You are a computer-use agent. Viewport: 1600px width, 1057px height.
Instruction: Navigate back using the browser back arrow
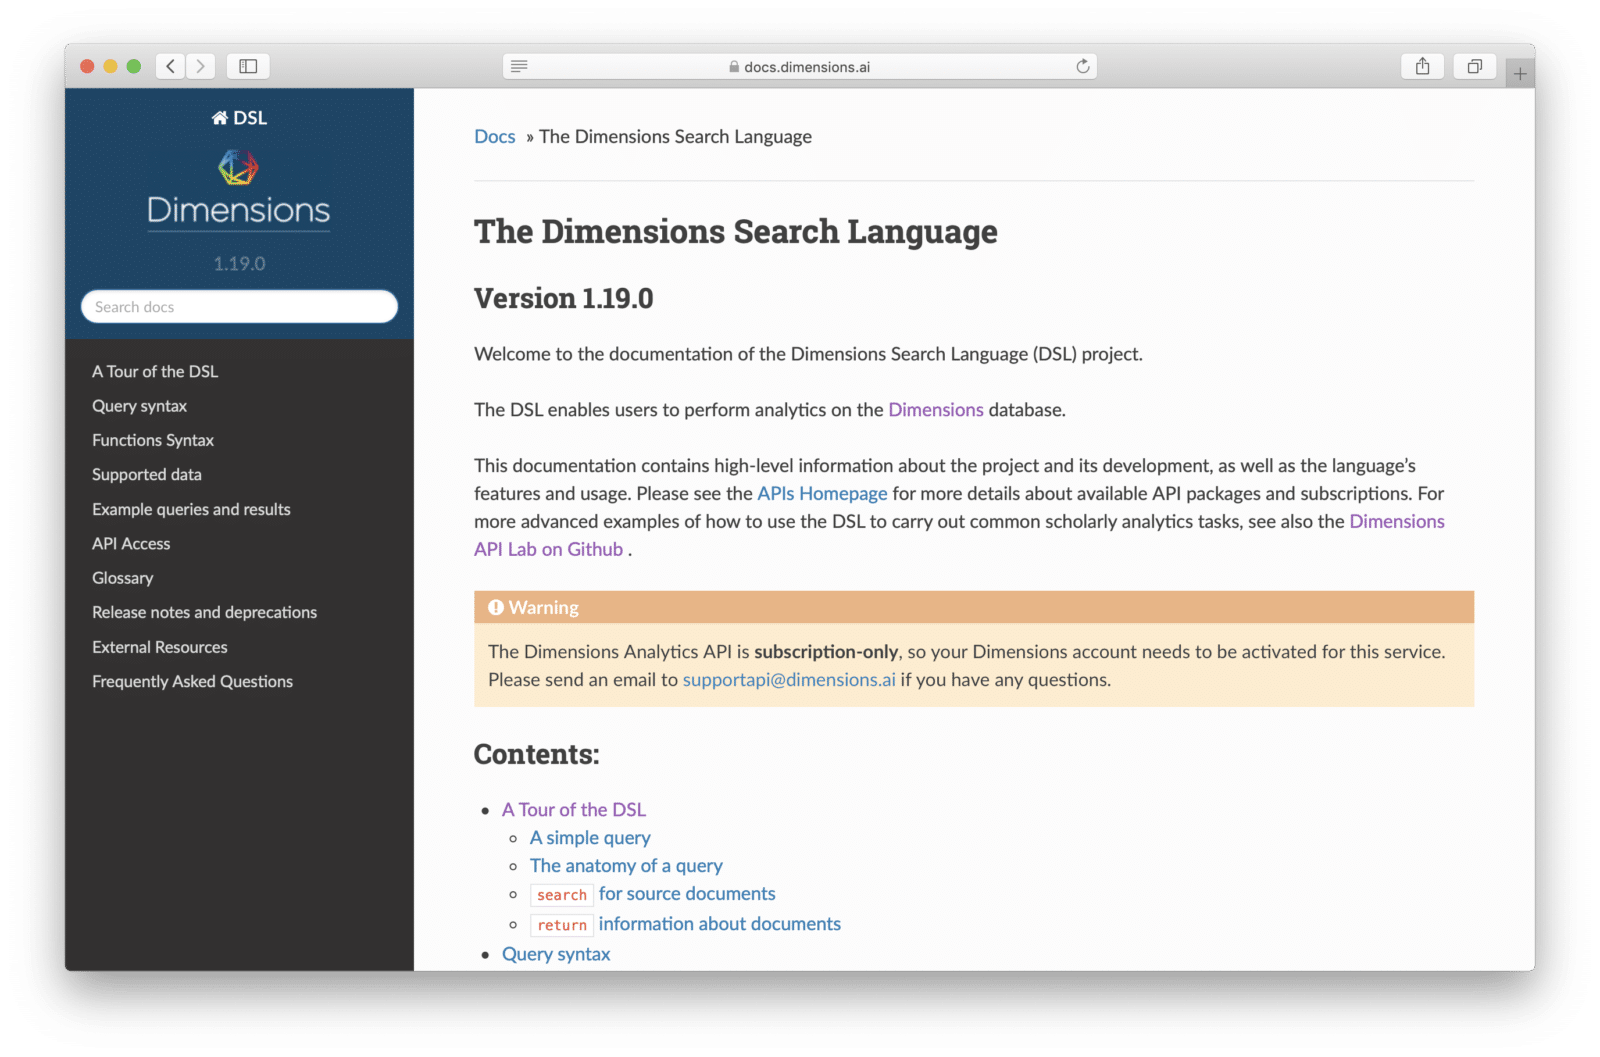(x=170, y=66)
